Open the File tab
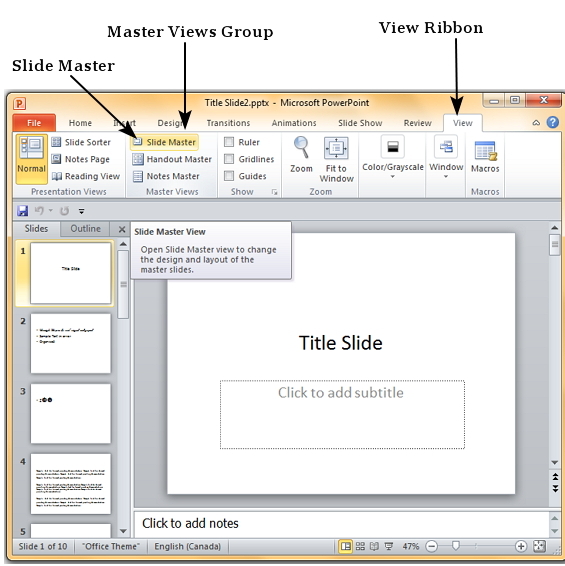Viewport: 565px width, 566px height. coord(34,123)
